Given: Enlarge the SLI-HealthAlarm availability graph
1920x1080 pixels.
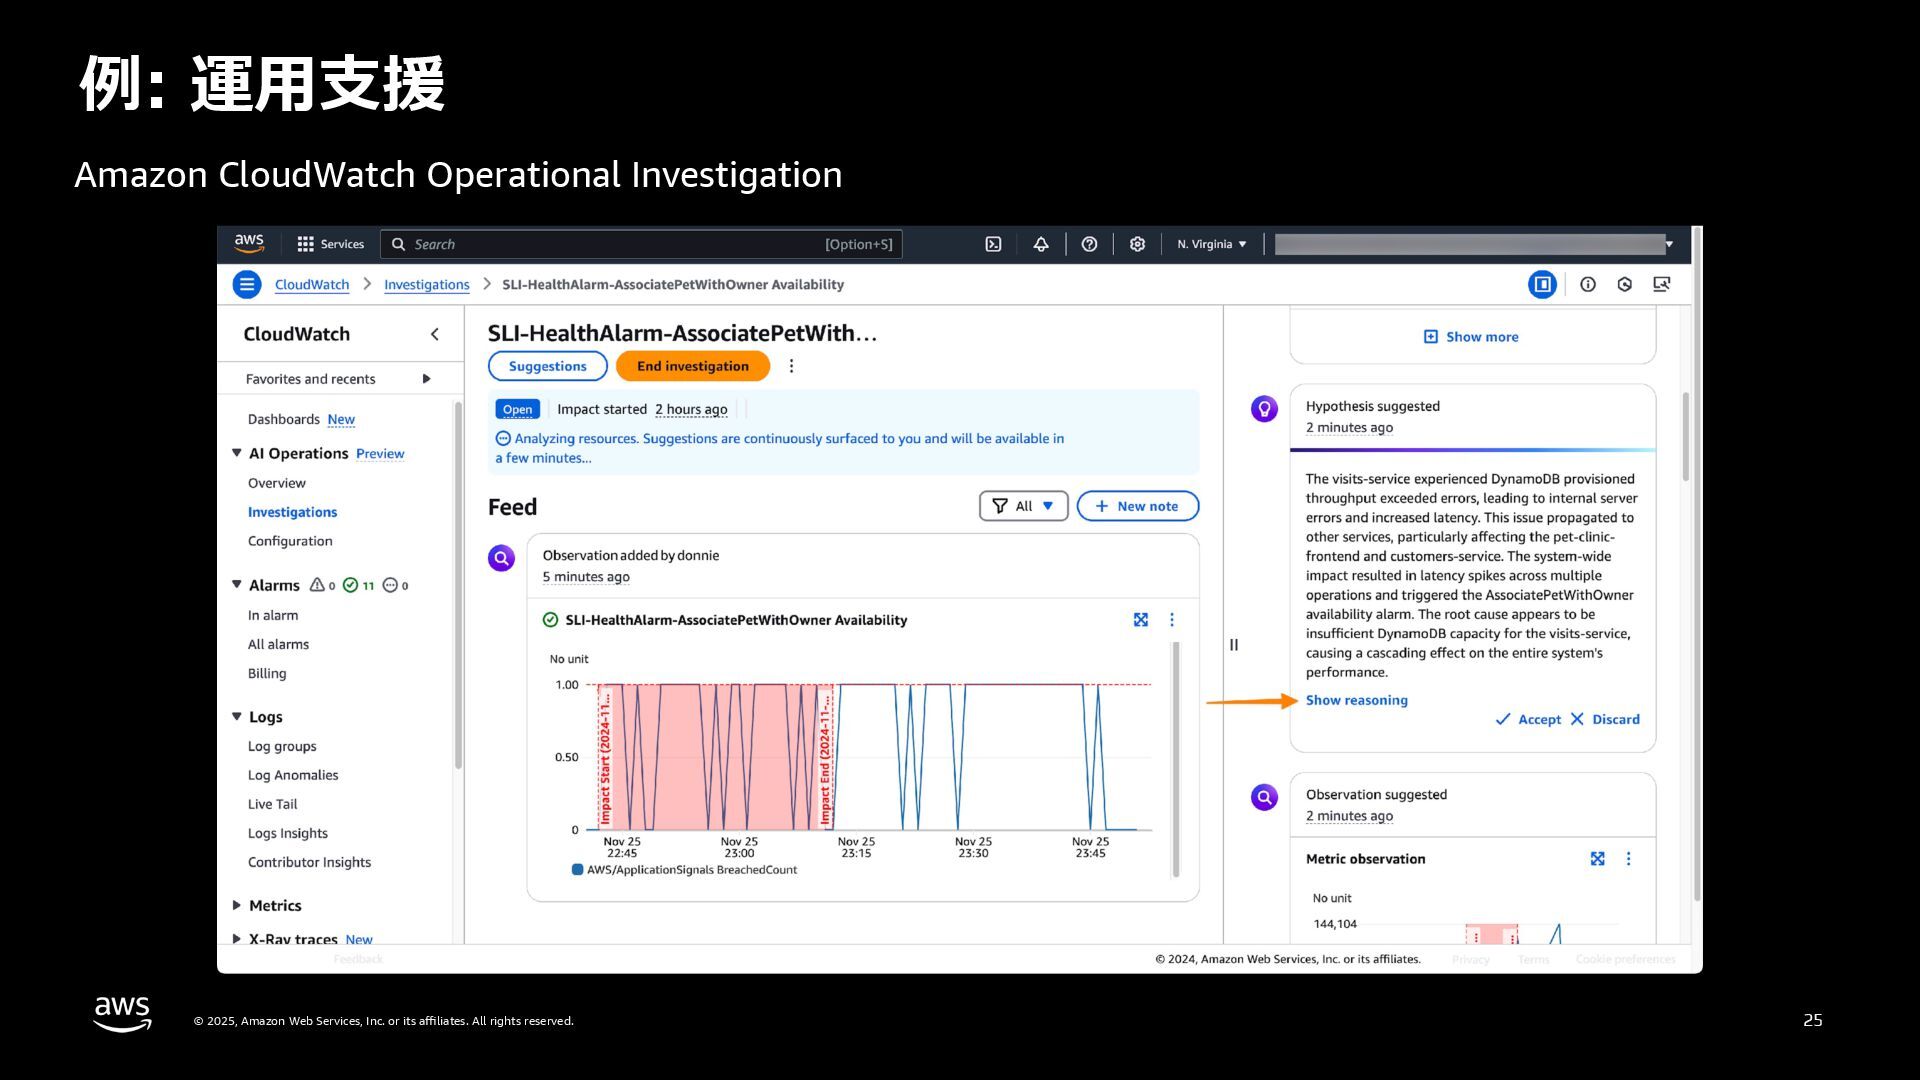Looking at the screenshot, I should (1141, 620).
